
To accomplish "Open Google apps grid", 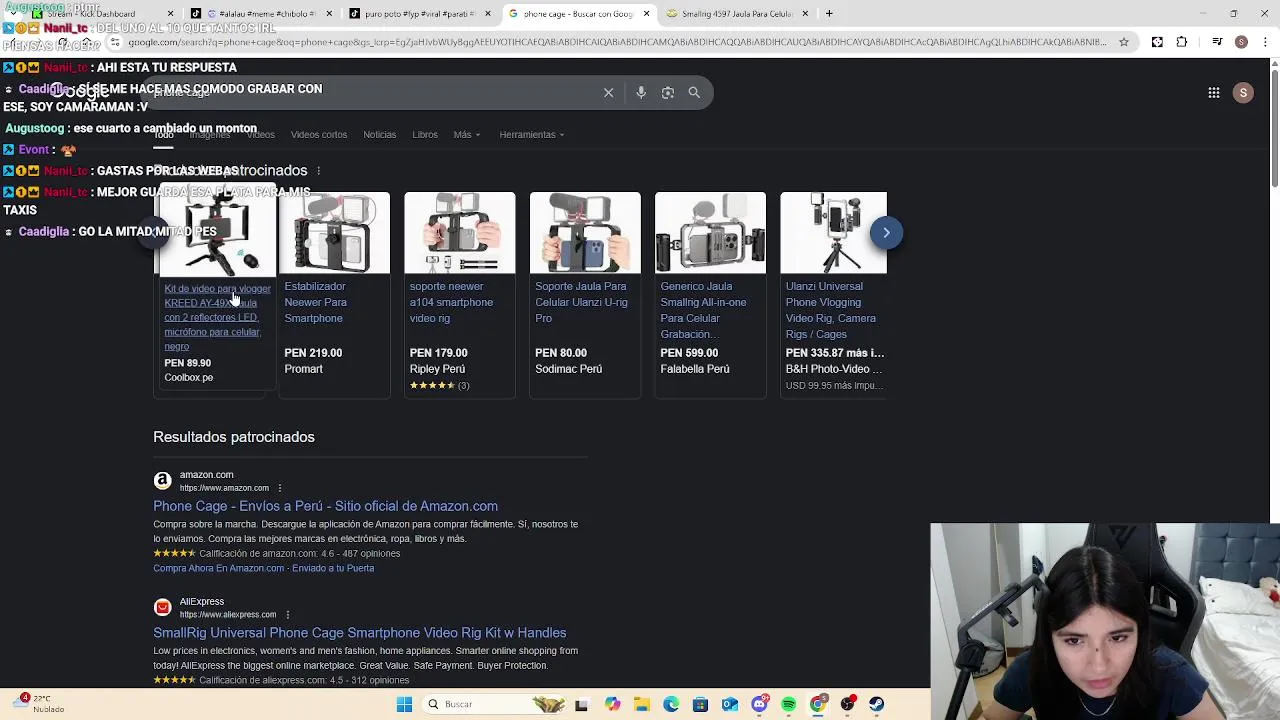I will click(x=1214, y=93).
